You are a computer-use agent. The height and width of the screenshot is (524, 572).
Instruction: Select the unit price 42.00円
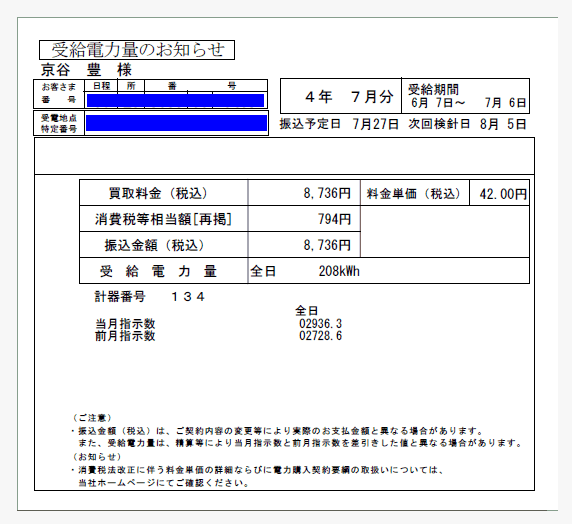[x=503, y=194]
